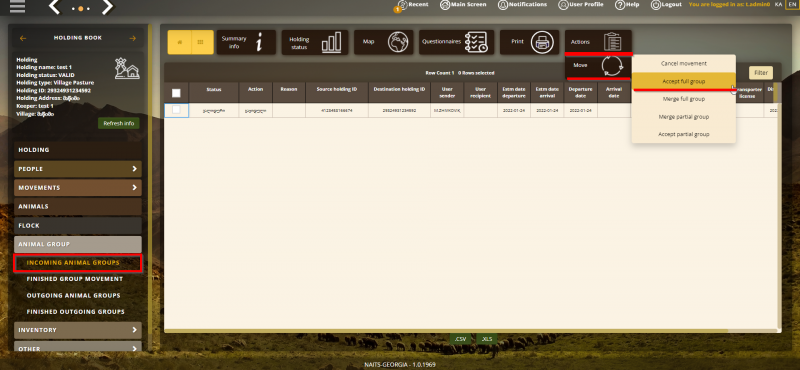Open the Actions clipboard menu

[x=598, y=42]
